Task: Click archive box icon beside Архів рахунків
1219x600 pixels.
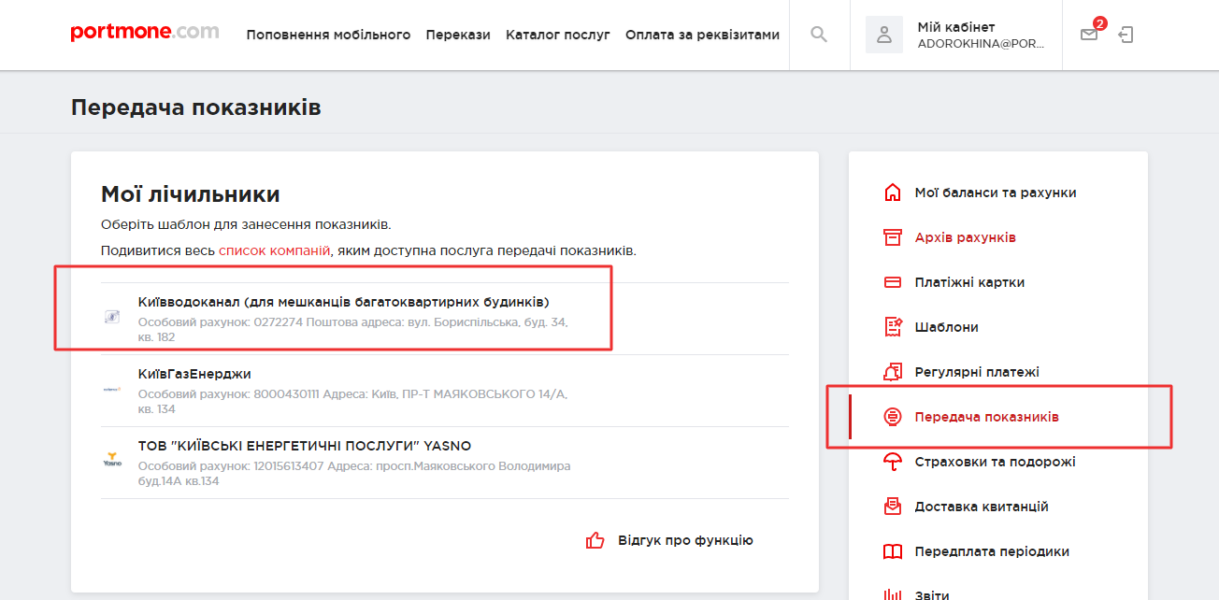Action: [893, 238]
